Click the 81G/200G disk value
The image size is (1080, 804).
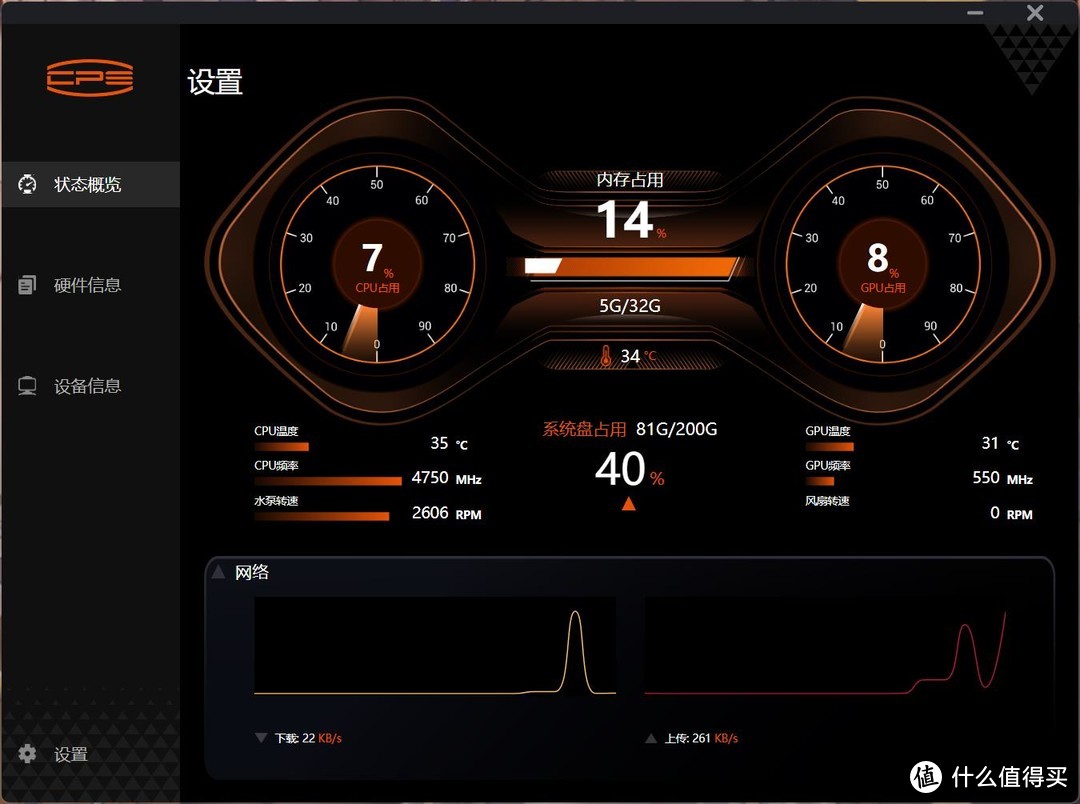pos(676,429)
